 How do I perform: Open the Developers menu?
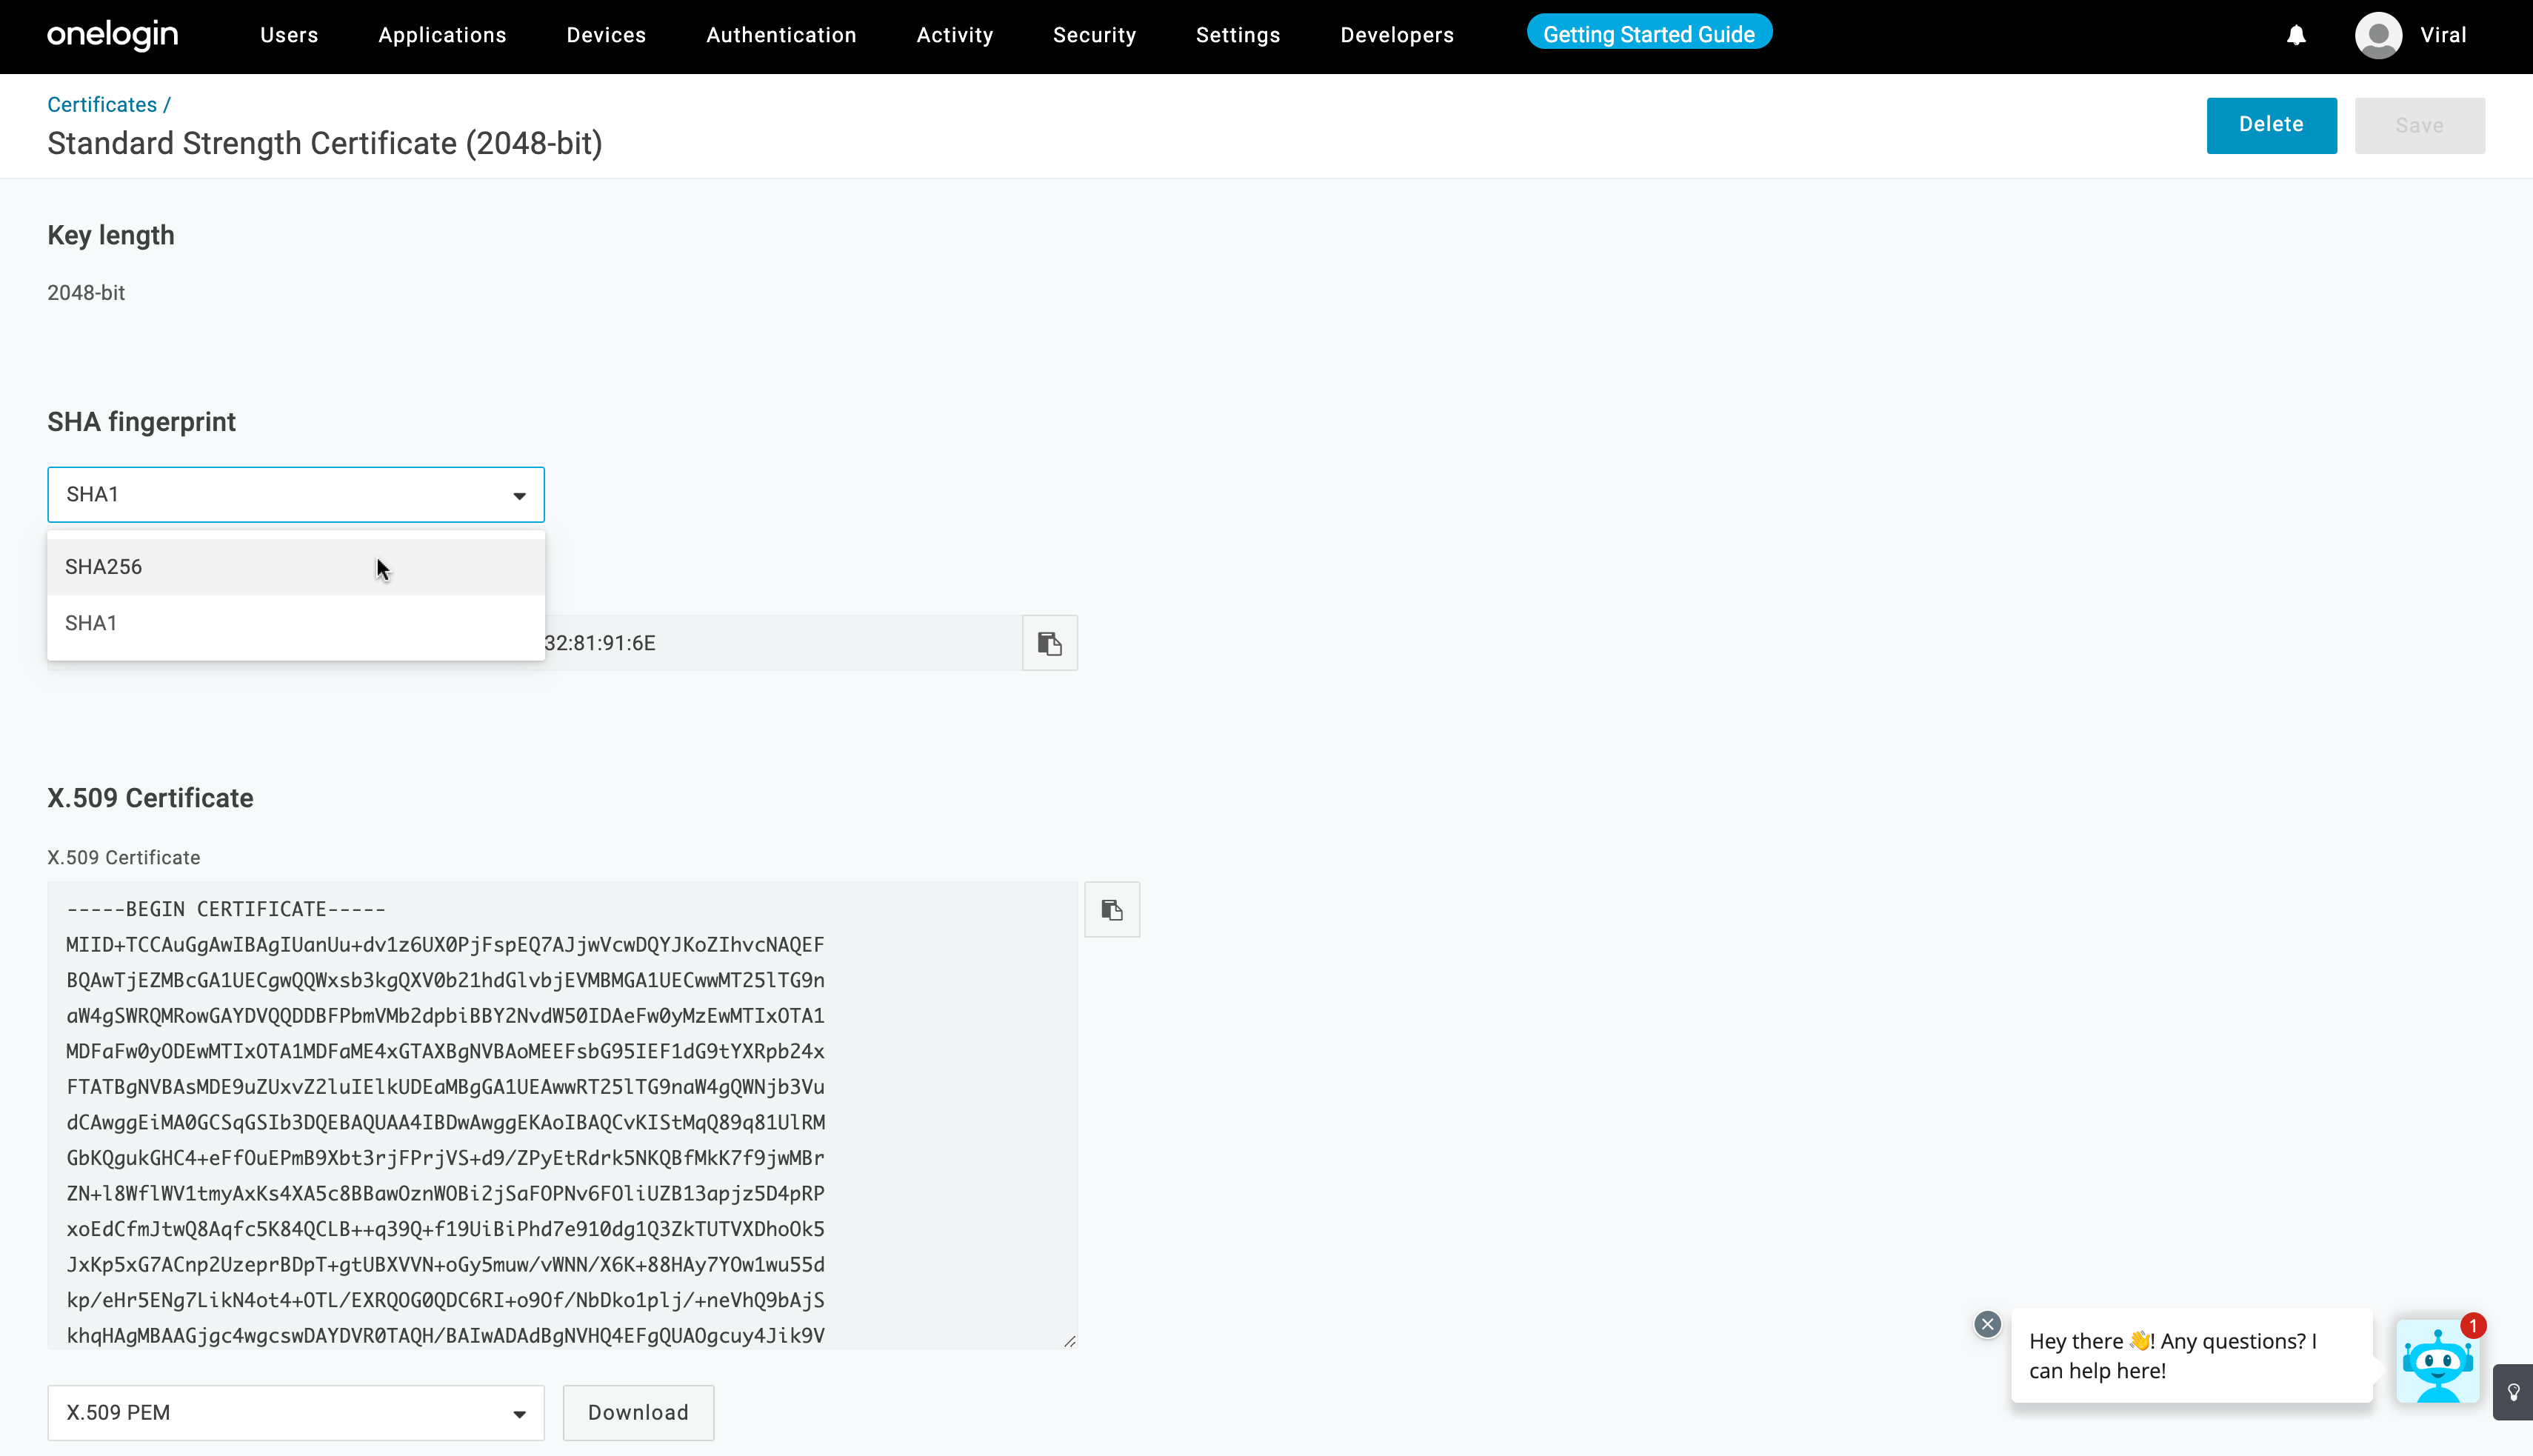coord(1396,36)
